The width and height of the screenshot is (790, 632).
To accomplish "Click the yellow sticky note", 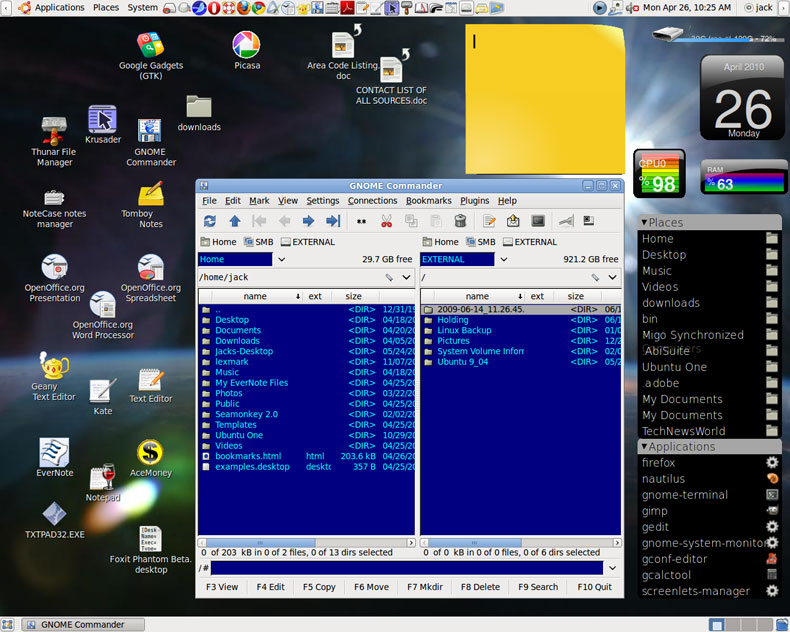I will click(x=544, y=100).
